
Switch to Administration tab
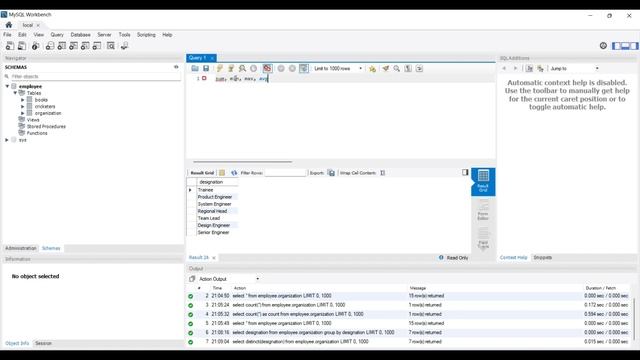[20, 248]
